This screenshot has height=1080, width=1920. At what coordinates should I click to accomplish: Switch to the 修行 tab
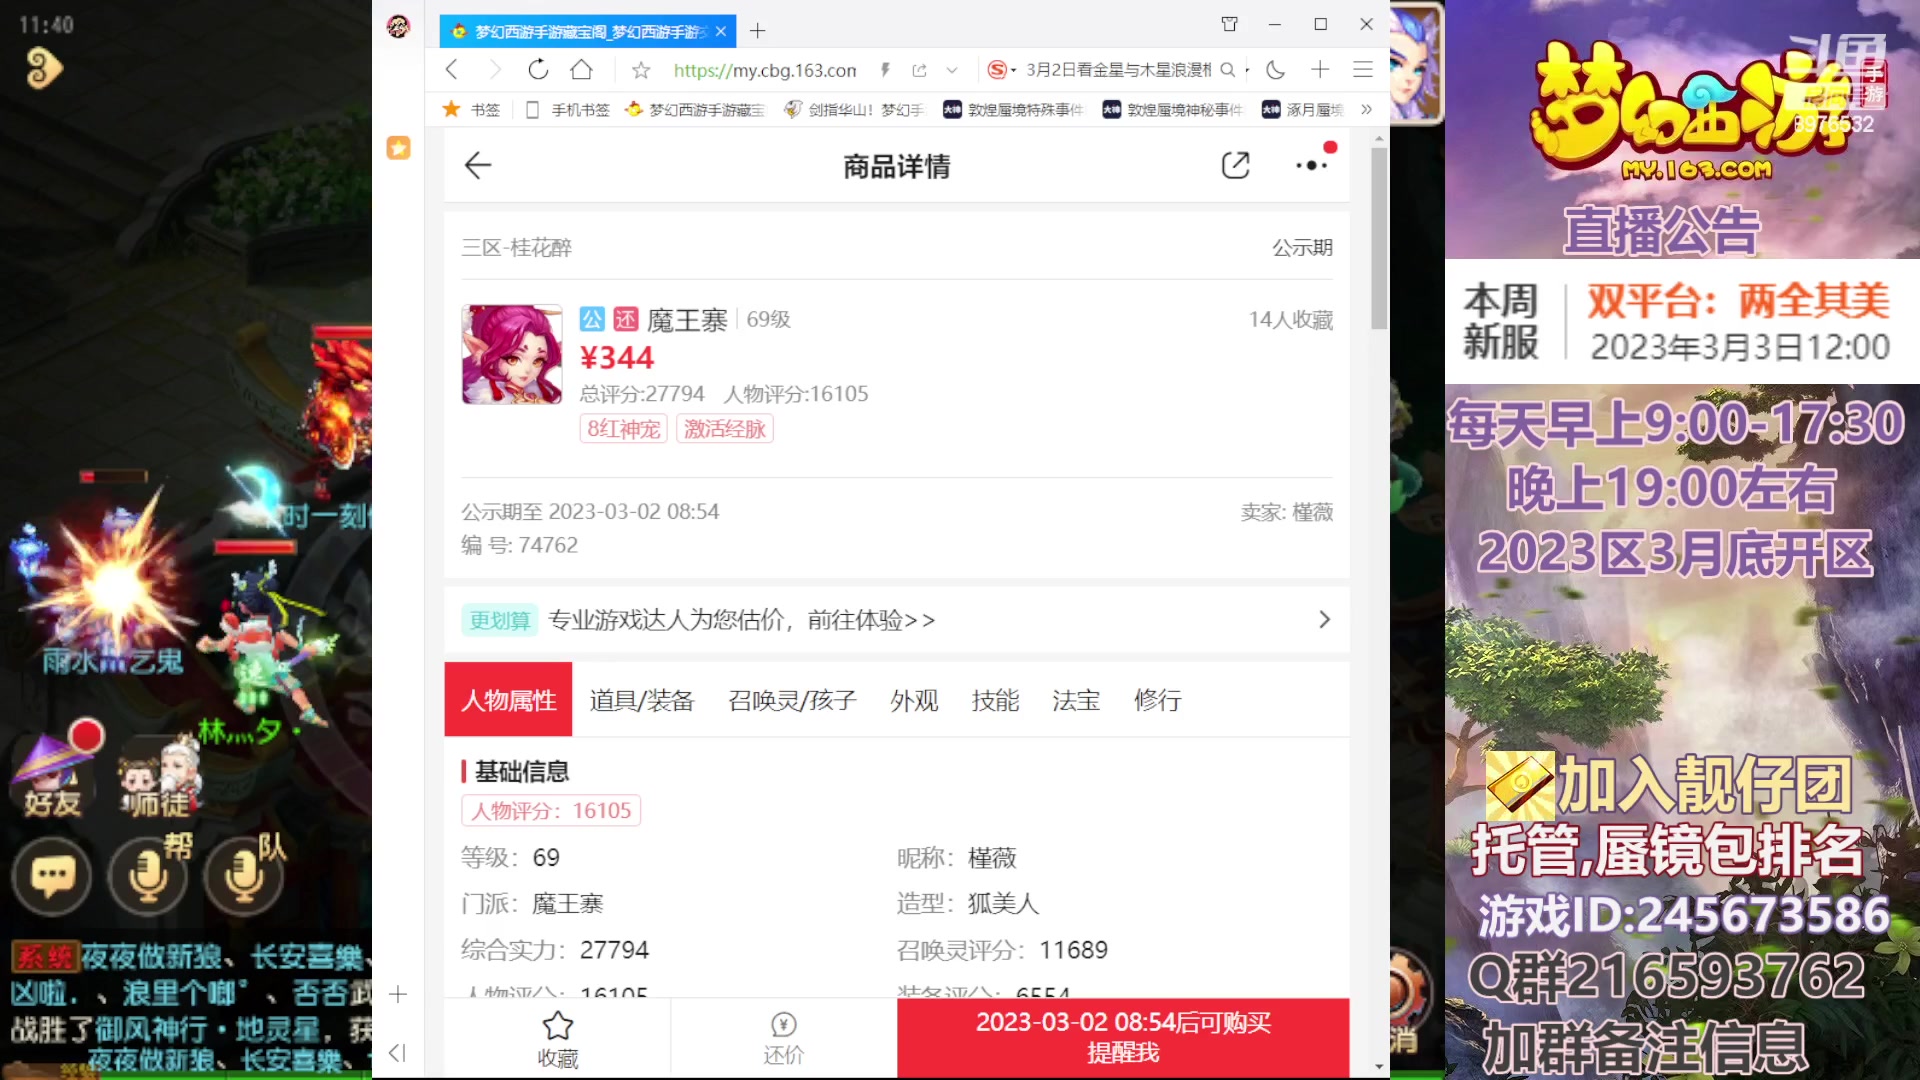tap(1157, 700)
